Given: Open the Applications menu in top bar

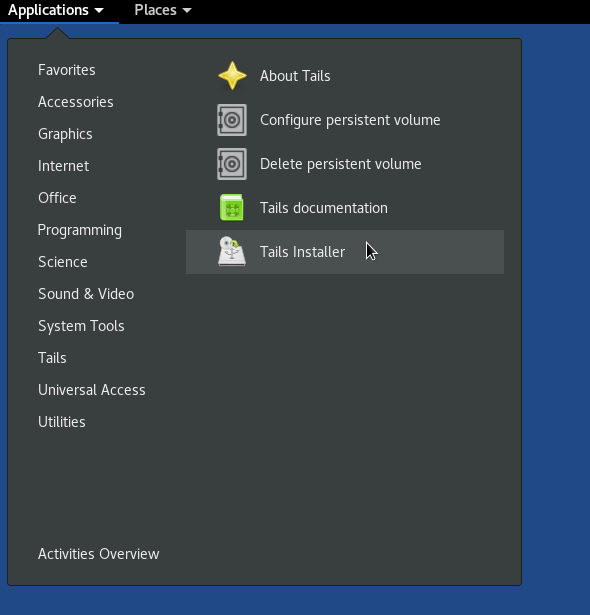Looking at the screenshot, I should coord(56,10).
